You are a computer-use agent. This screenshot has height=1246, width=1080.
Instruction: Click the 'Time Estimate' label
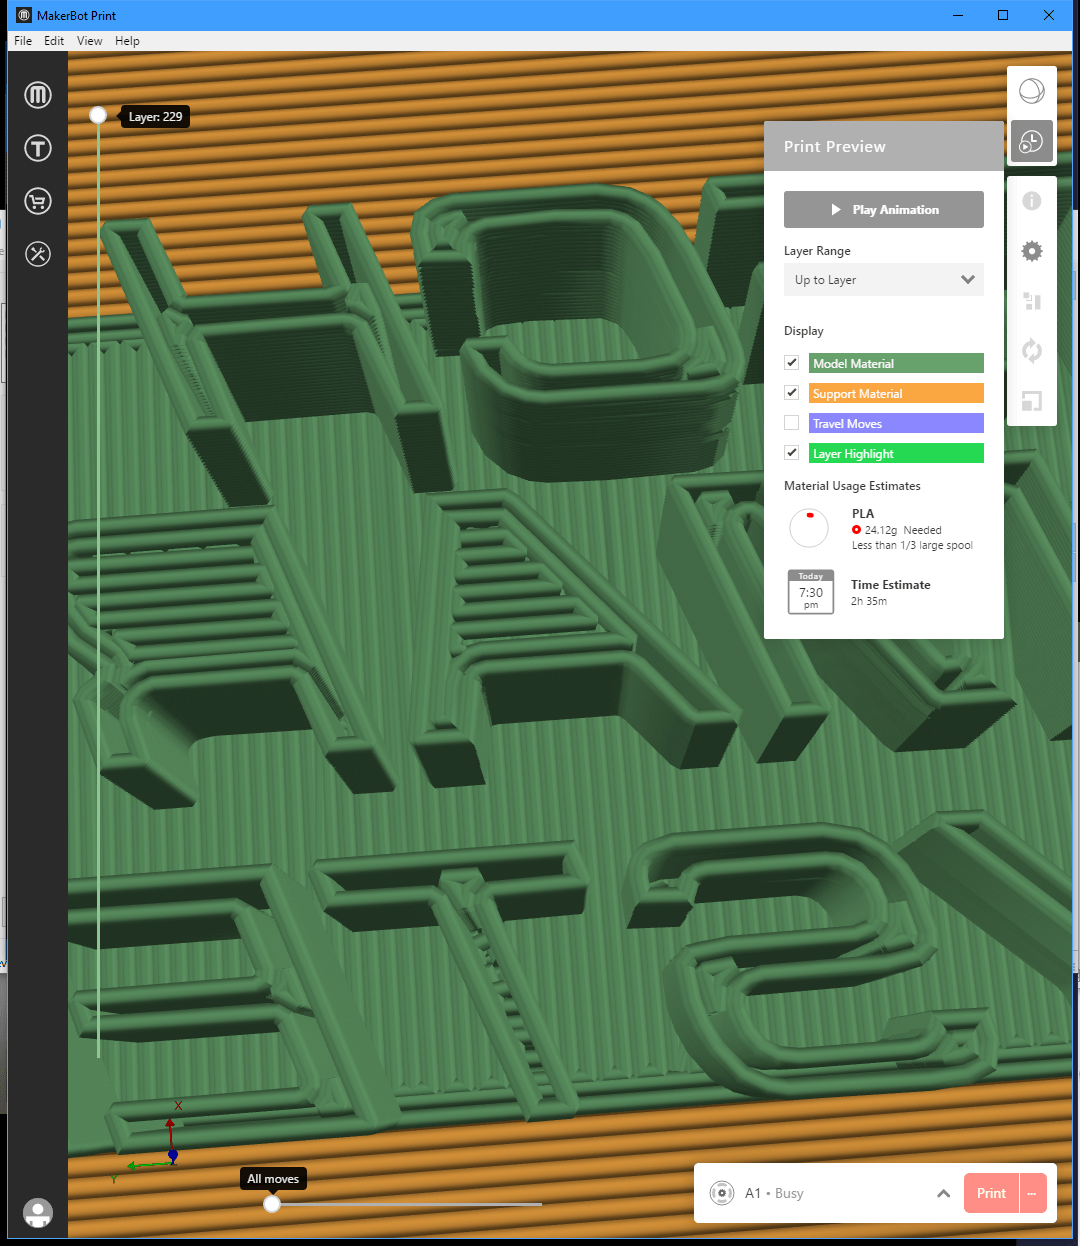click(x=891, y=585)
